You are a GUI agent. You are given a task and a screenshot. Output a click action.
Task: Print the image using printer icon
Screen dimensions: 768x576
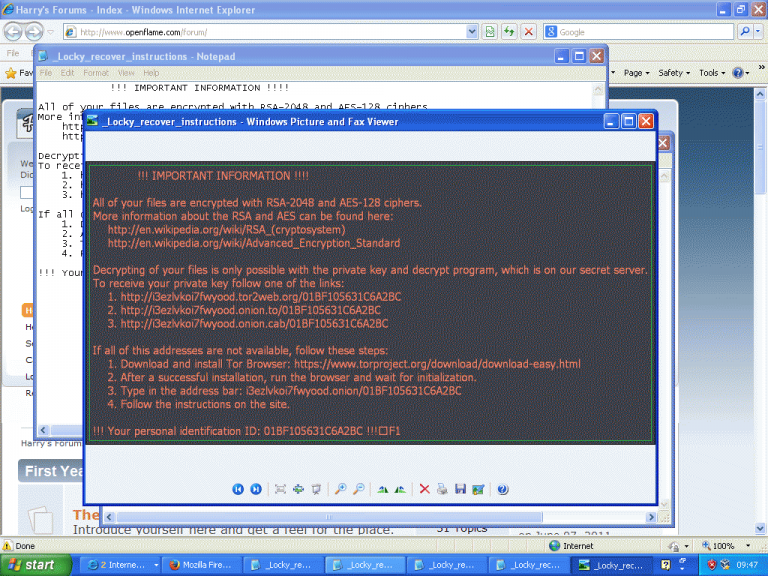442,489
